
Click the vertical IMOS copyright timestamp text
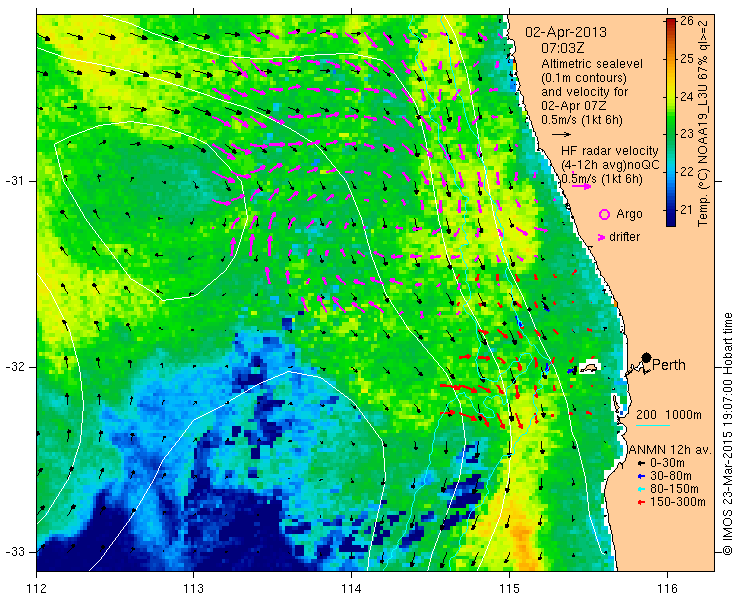click(x=727, y=434)
